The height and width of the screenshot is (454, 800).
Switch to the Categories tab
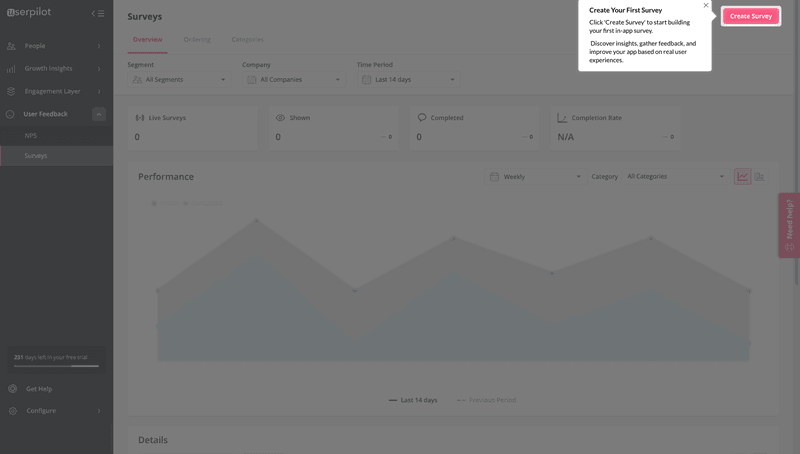click(x=247, y=40)
